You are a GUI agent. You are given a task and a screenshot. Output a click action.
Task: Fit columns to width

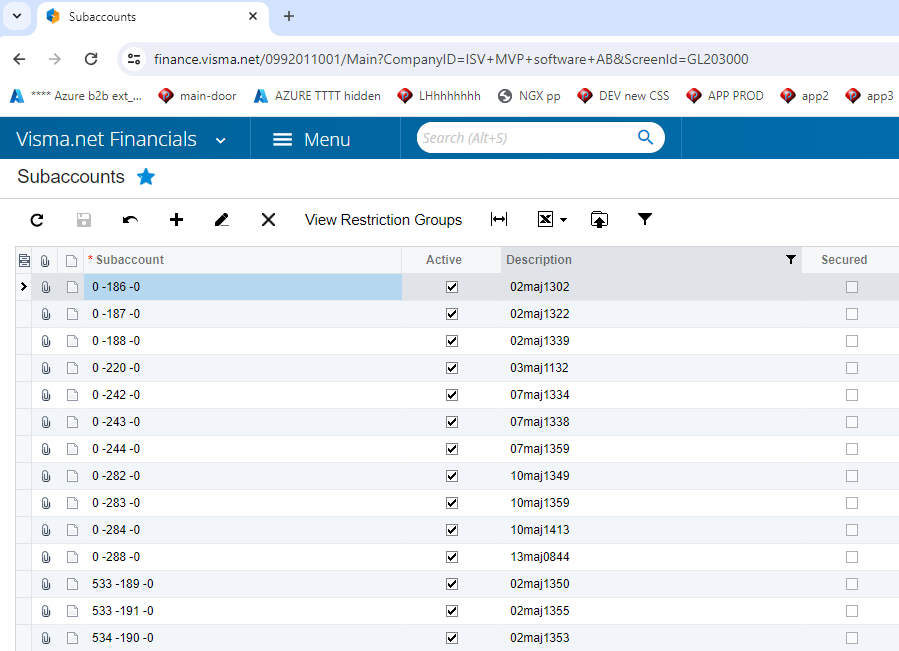(x=499, y=219)
